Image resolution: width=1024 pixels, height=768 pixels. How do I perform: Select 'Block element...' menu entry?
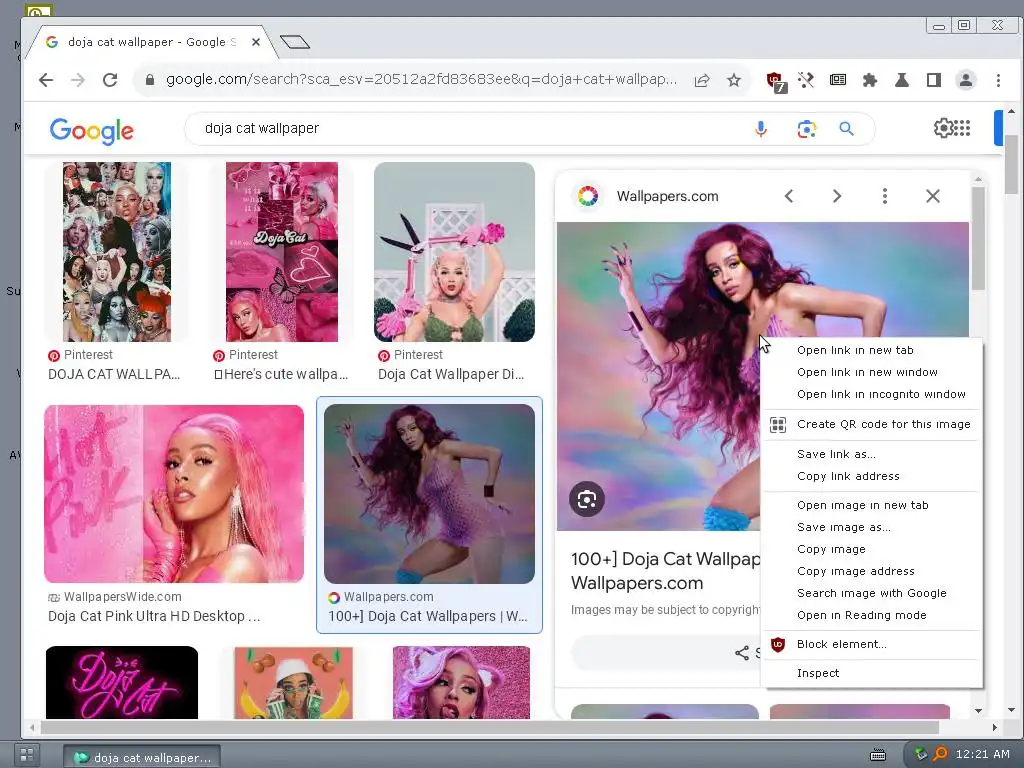coord(872,645)
